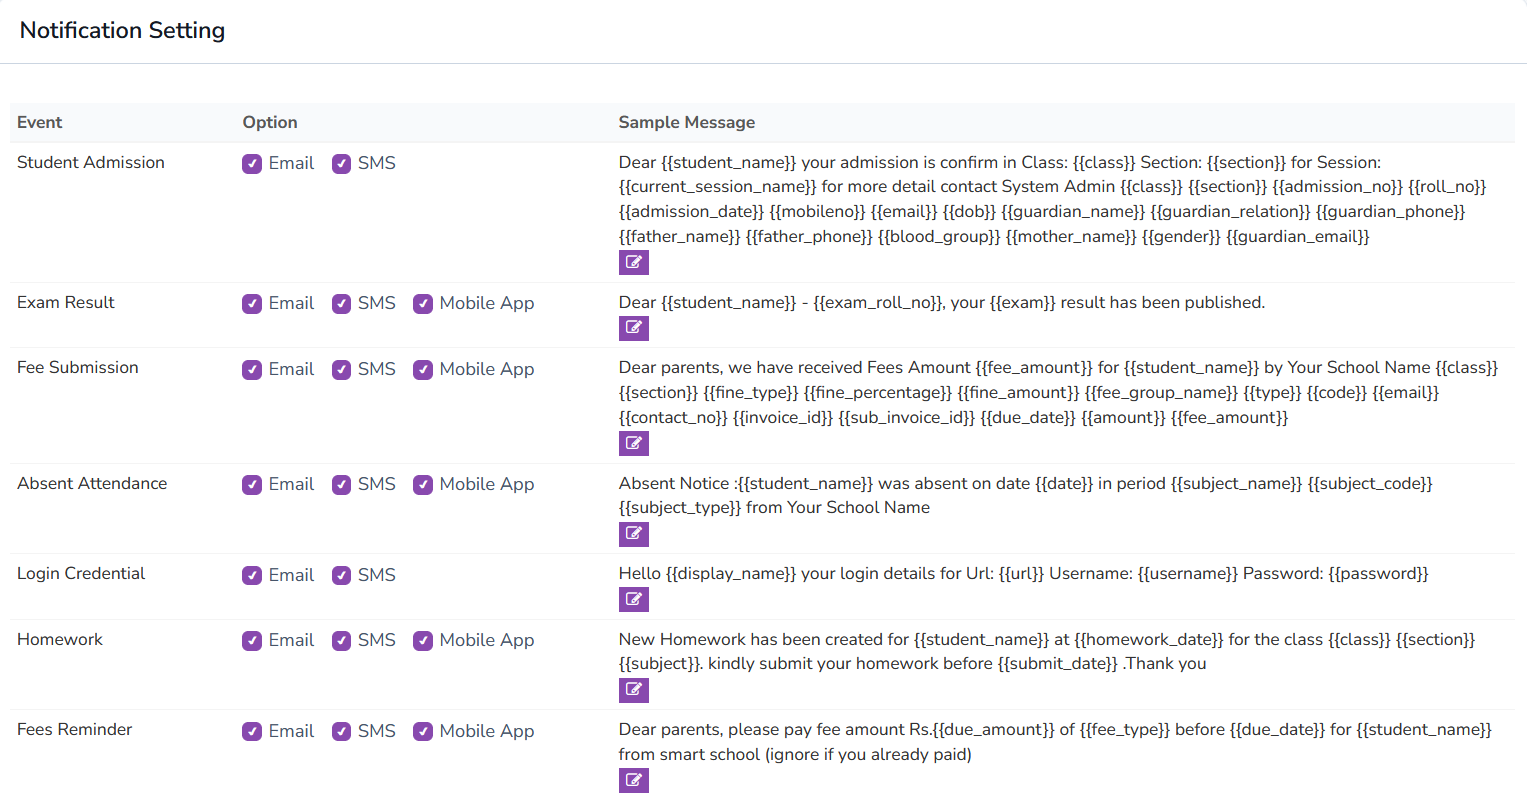Disable Mobile App for Fee Submission
The height and width of the screenshot is (799, 1527).
point(423,370)
